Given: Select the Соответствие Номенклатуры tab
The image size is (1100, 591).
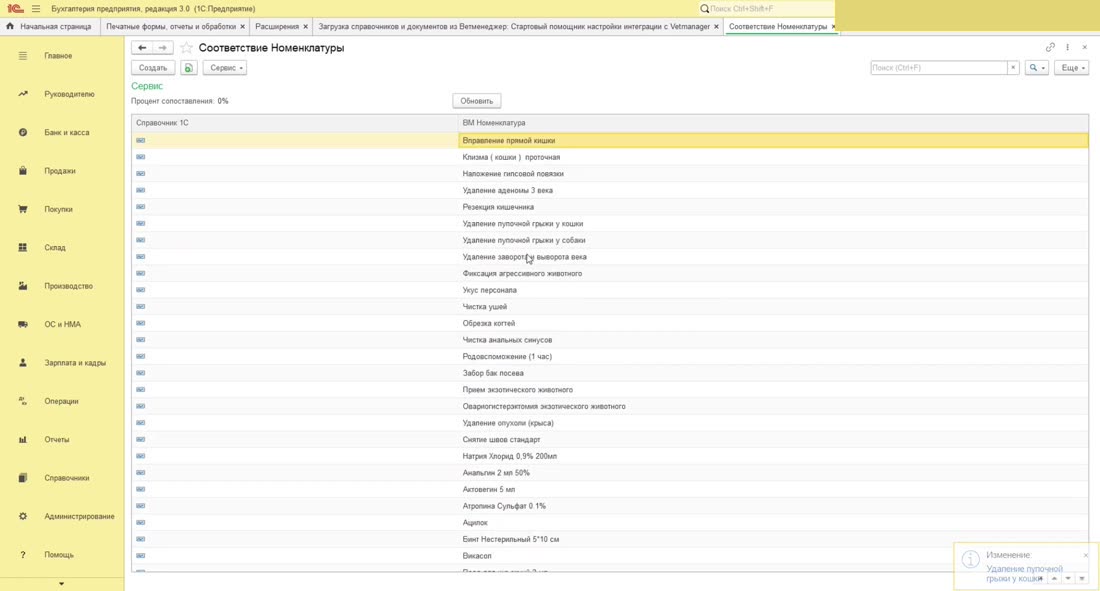Looking at the screenshot, I should 777,27.
